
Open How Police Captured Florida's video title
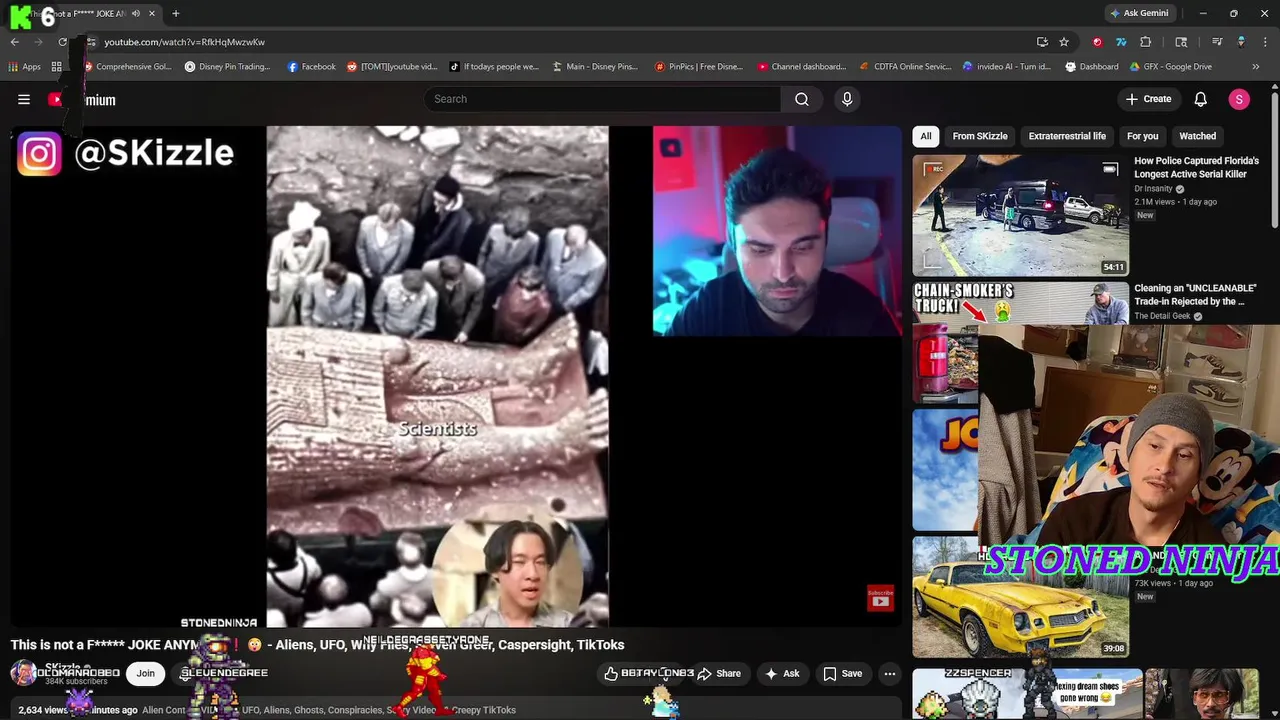coord(1196,167)
